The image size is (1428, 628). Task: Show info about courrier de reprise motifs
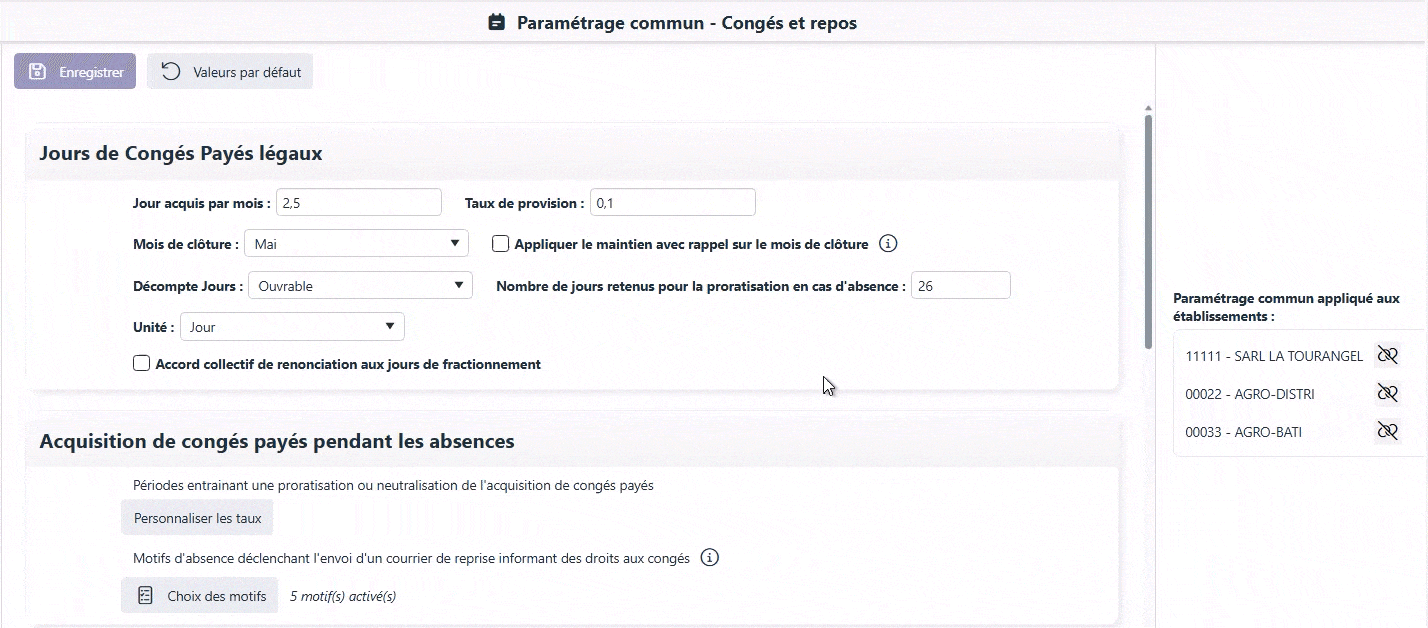710,557
